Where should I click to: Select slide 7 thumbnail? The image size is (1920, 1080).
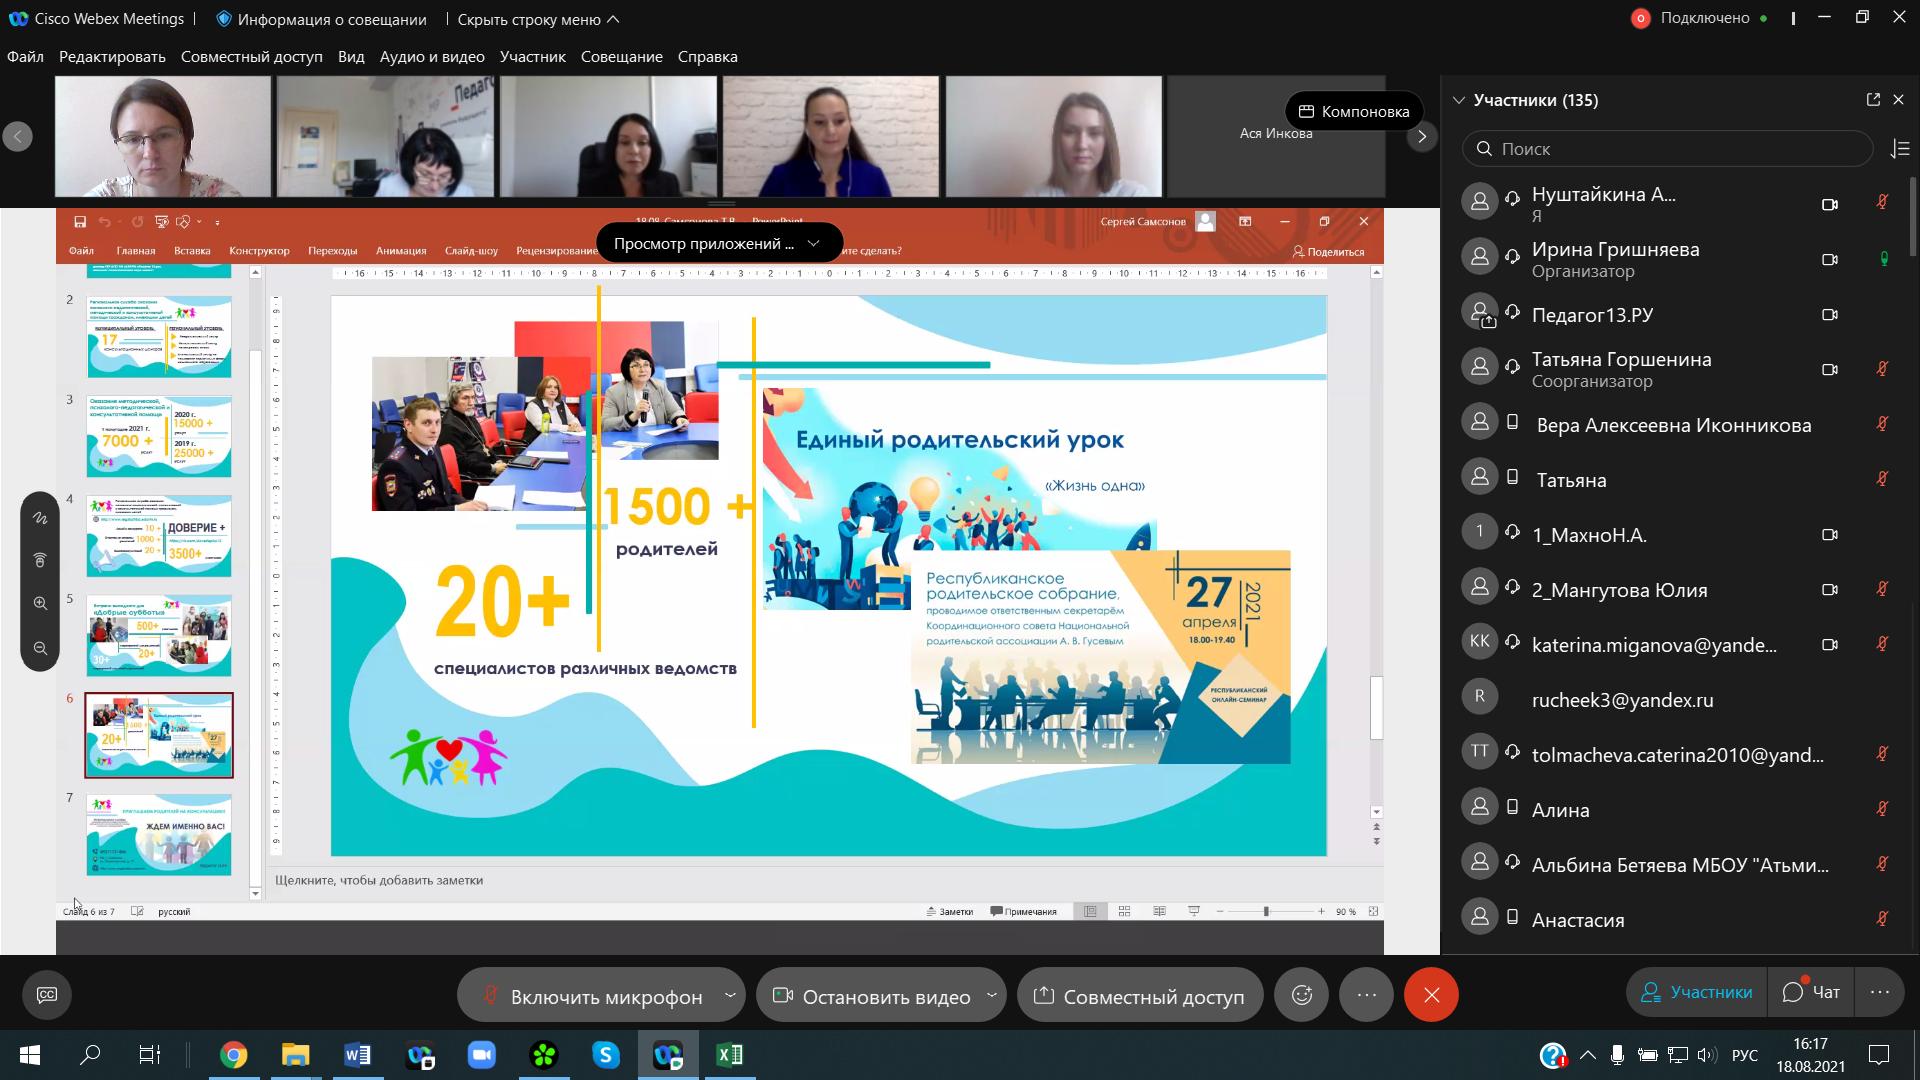click(x=159, y=835)
